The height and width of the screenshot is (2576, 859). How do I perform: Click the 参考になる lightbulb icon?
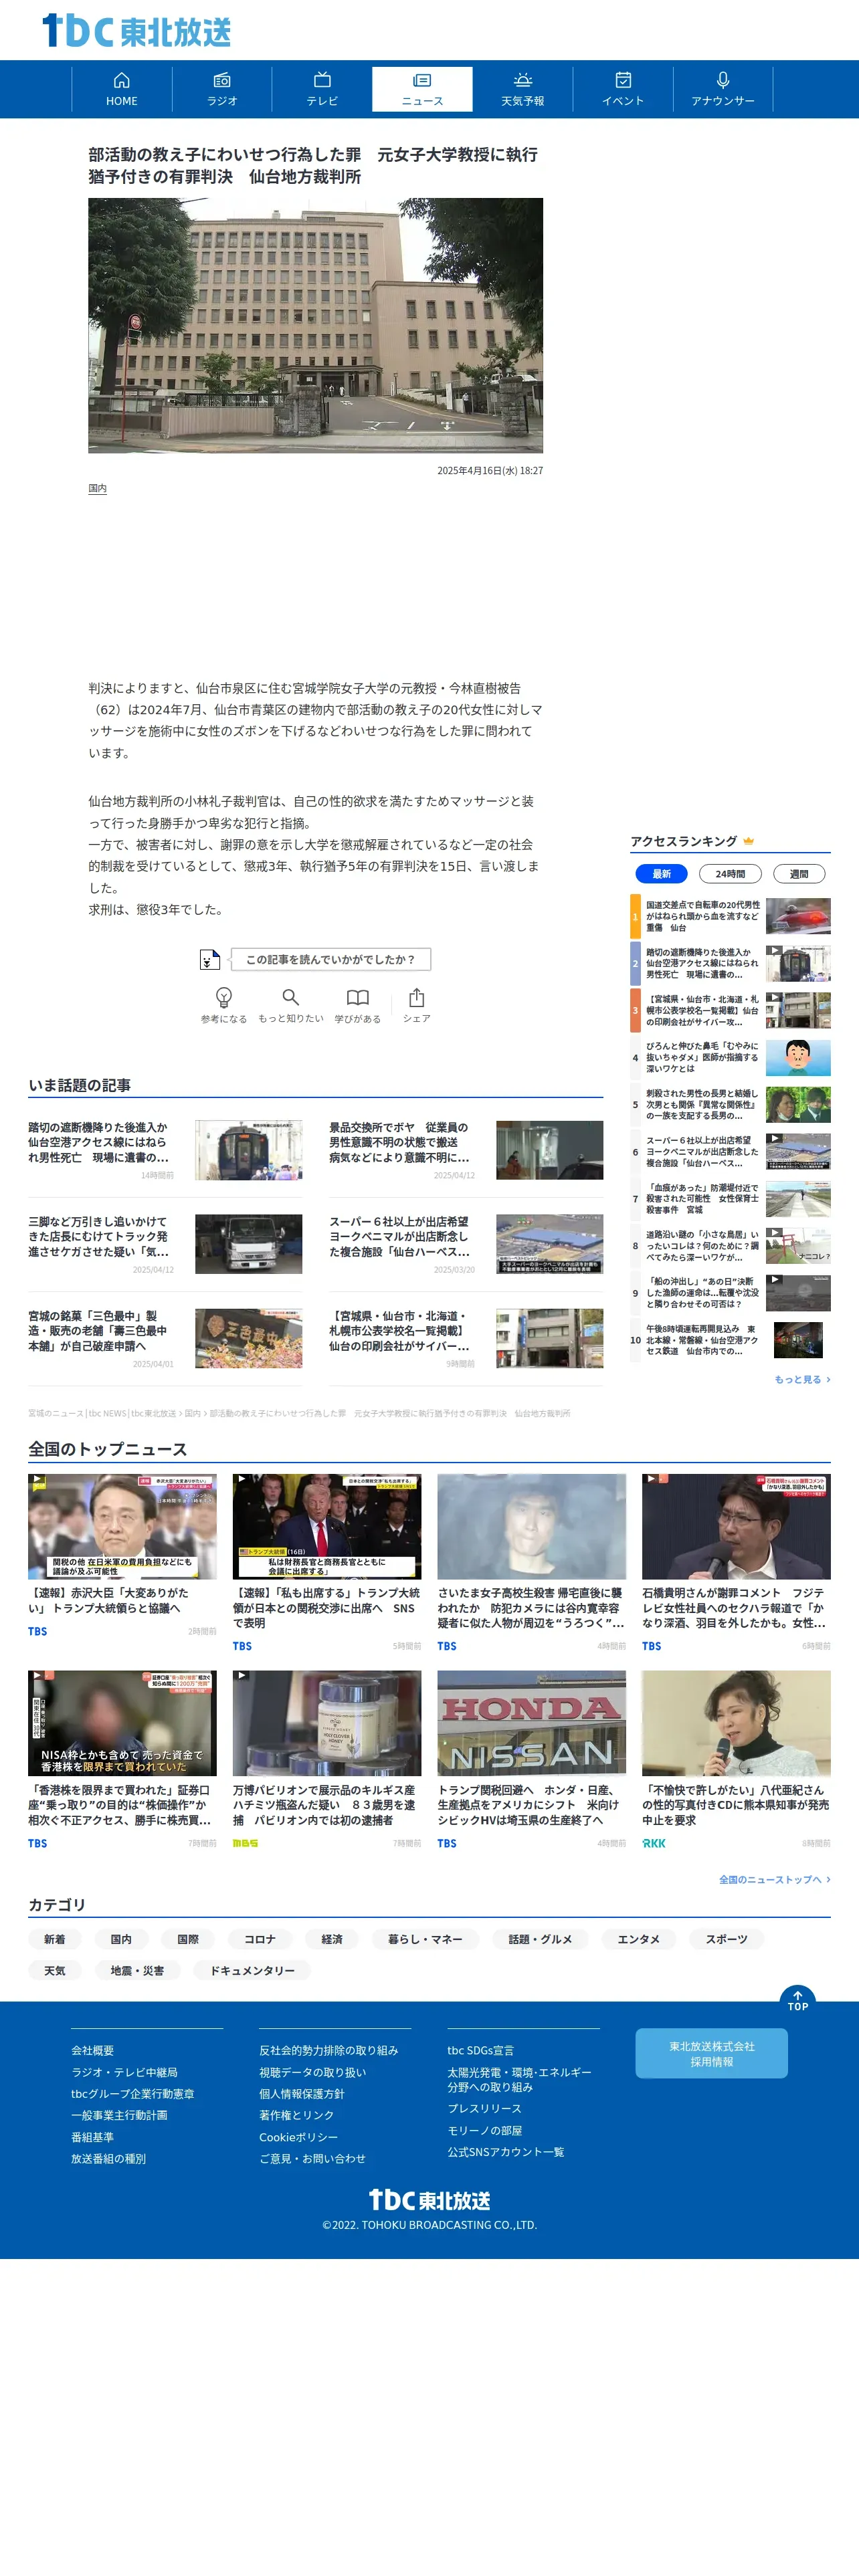224,997
